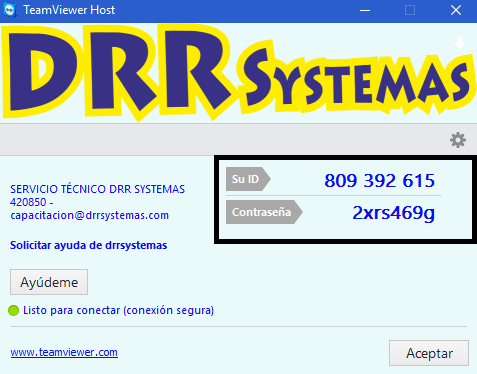
Task: Click the Aceptar button
Action: pos(429,353)
